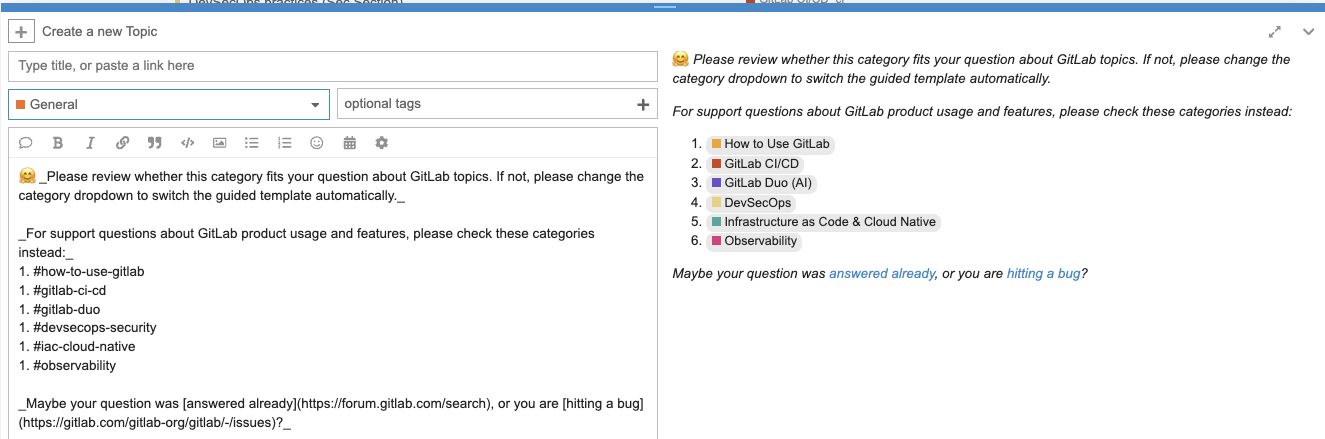This screenshot has width=1325, height=439.
Task: Open the 'answered already' link in the preview
Action: coord(882,273)
